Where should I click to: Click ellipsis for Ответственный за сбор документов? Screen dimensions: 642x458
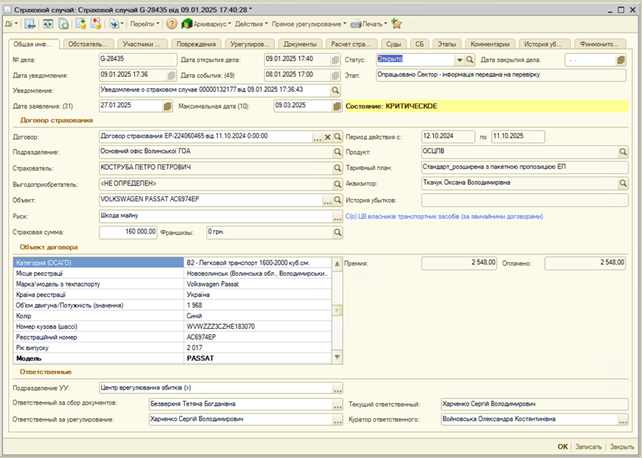tap(337, 404)
